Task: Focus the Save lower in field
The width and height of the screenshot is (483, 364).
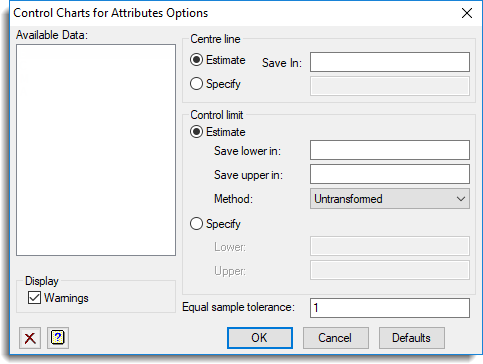Action: pyautogui.click(x=390, y=150)
